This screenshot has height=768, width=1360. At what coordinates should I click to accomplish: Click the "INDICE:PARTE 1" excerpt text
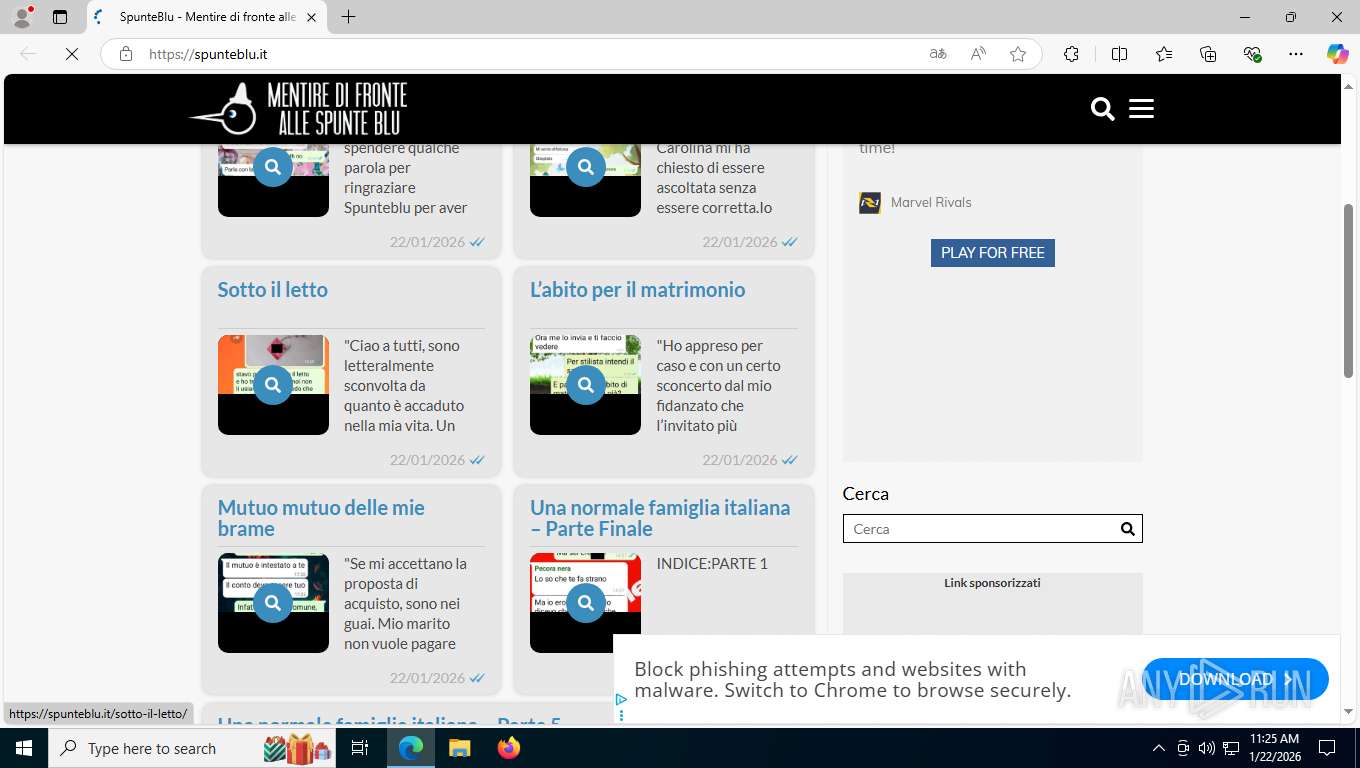click(x=712, y=563)
